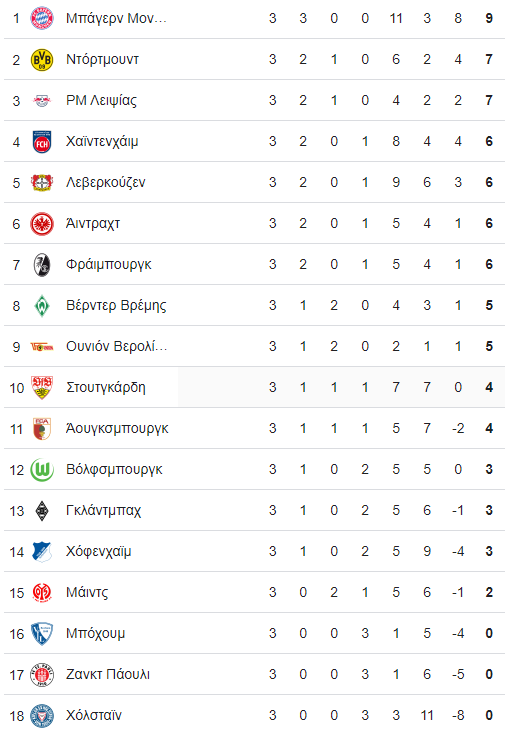Open the RB Leipzig team logo

[x=42, y=100]
